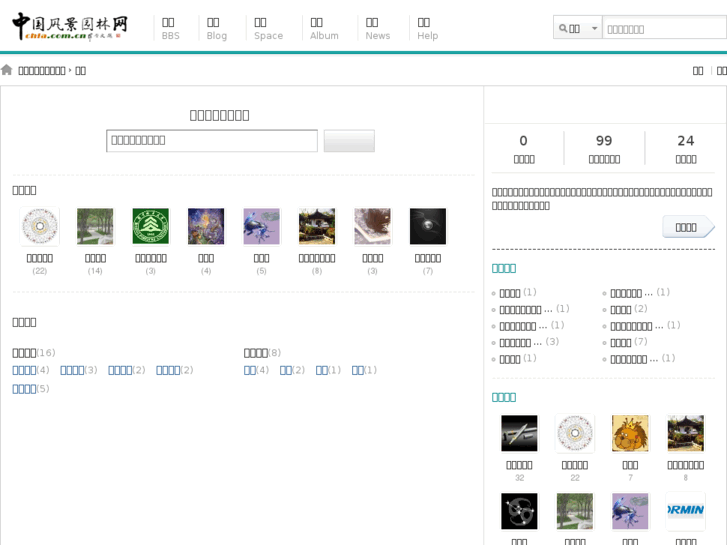Viewport: 727px width, 545px height.
Task: Open the Blog navigation item
Action: pyautogui.click(x=217, y=28)
